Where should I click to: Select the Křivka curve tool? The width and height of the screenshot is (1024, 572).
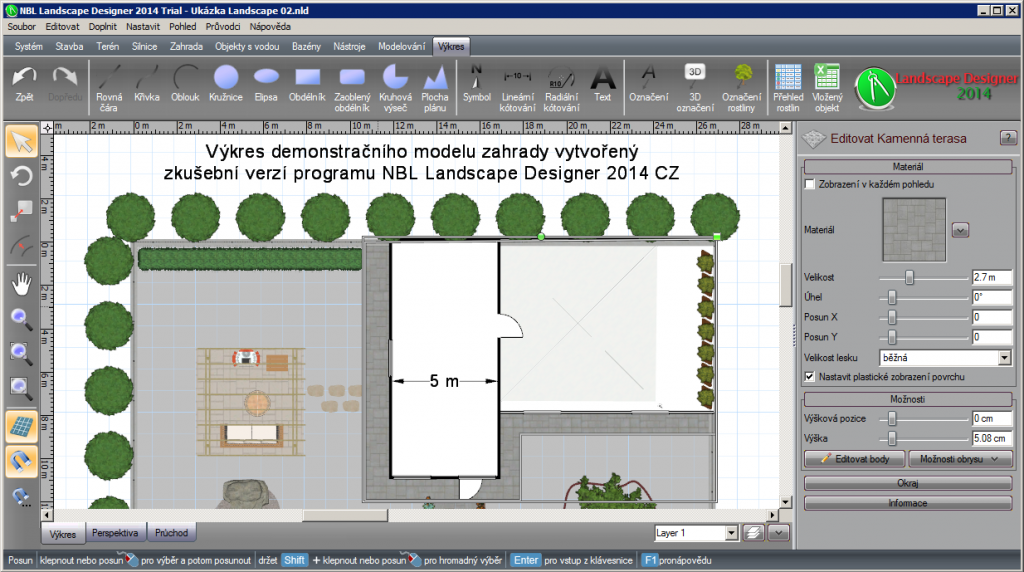point(147,84)
